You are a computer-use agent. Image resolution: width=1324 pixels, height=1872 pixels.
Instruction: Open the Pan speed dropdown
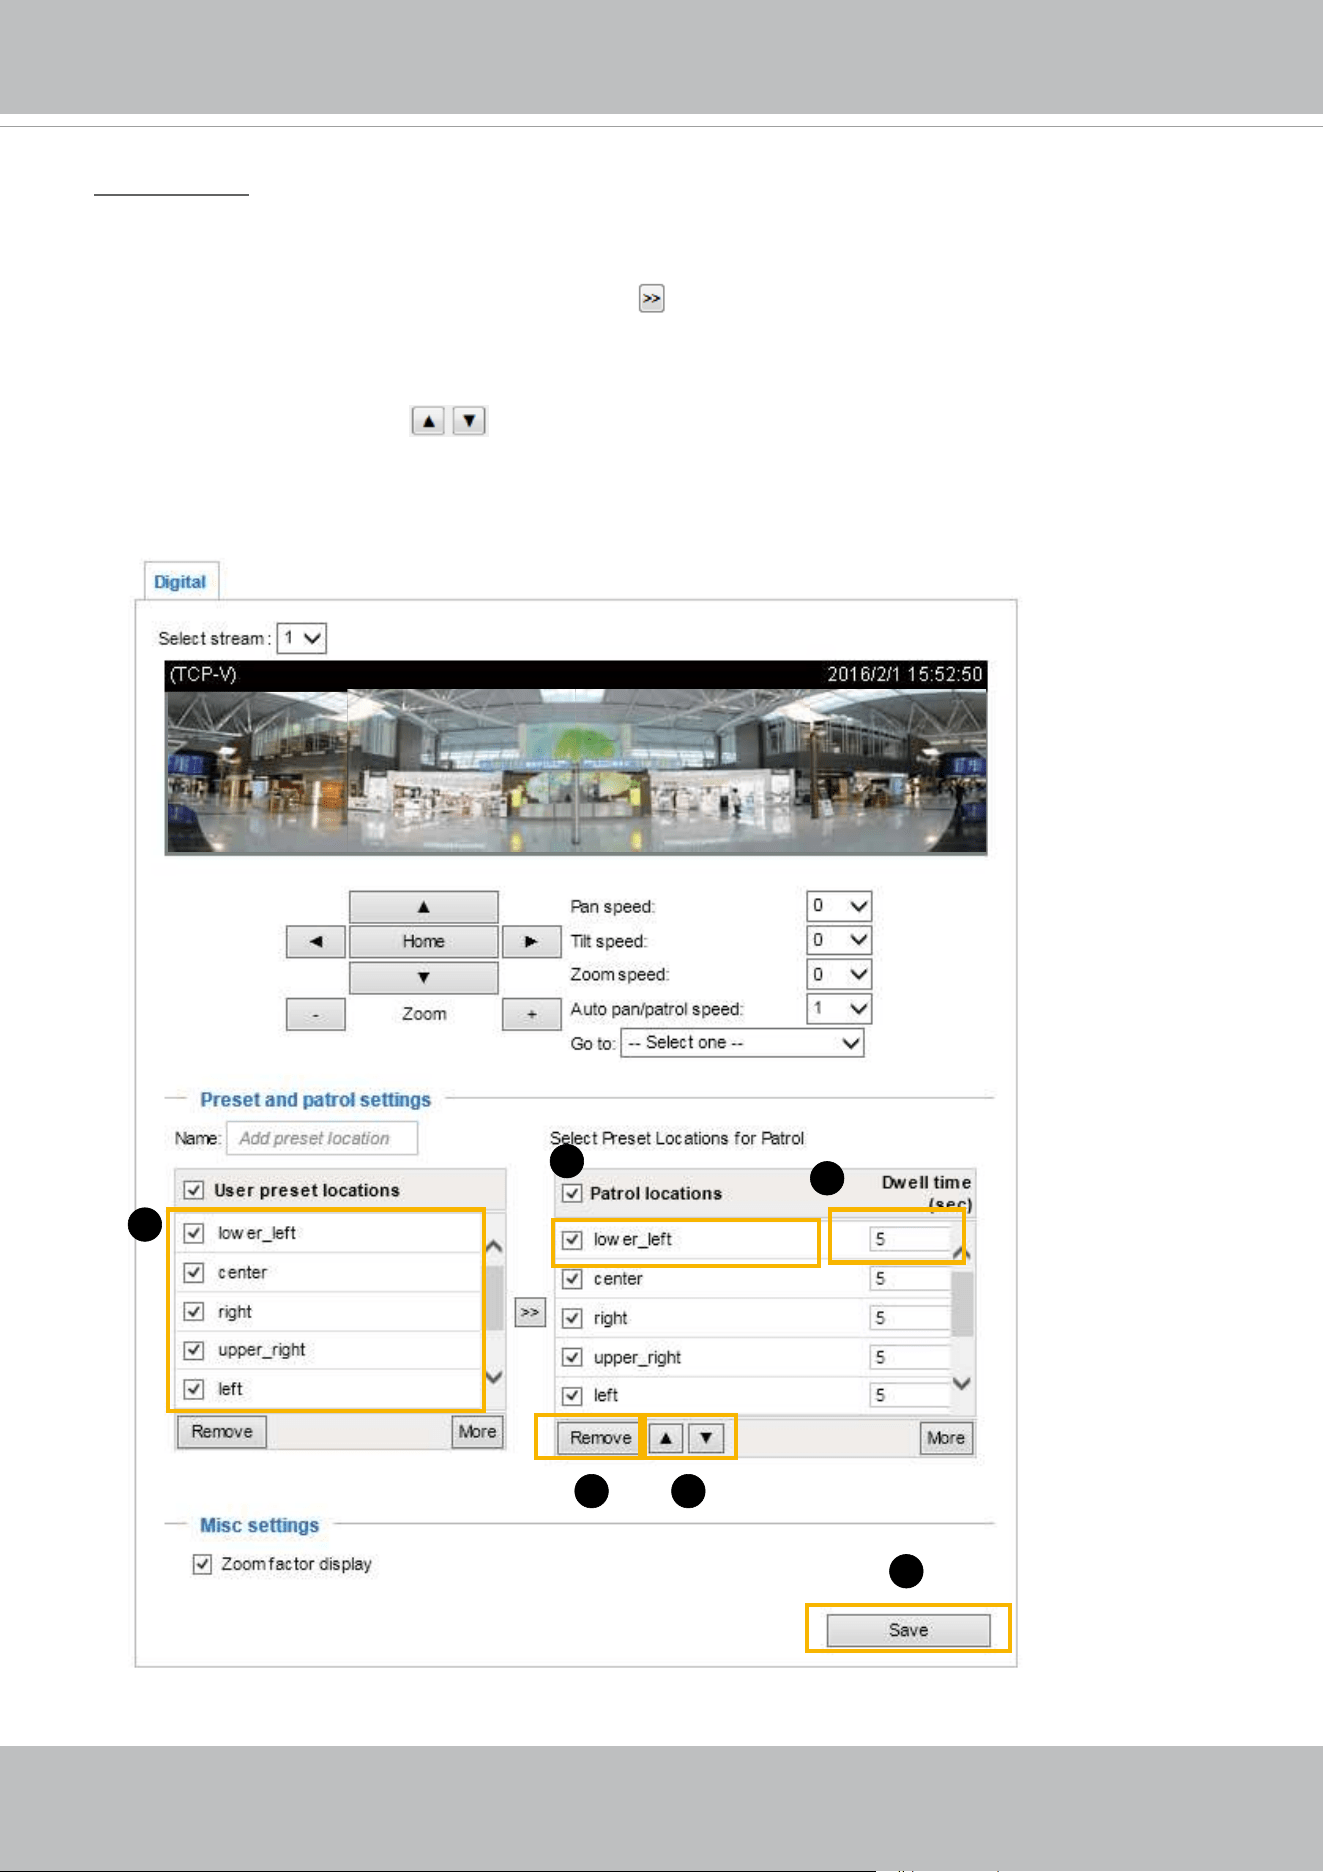839,906
